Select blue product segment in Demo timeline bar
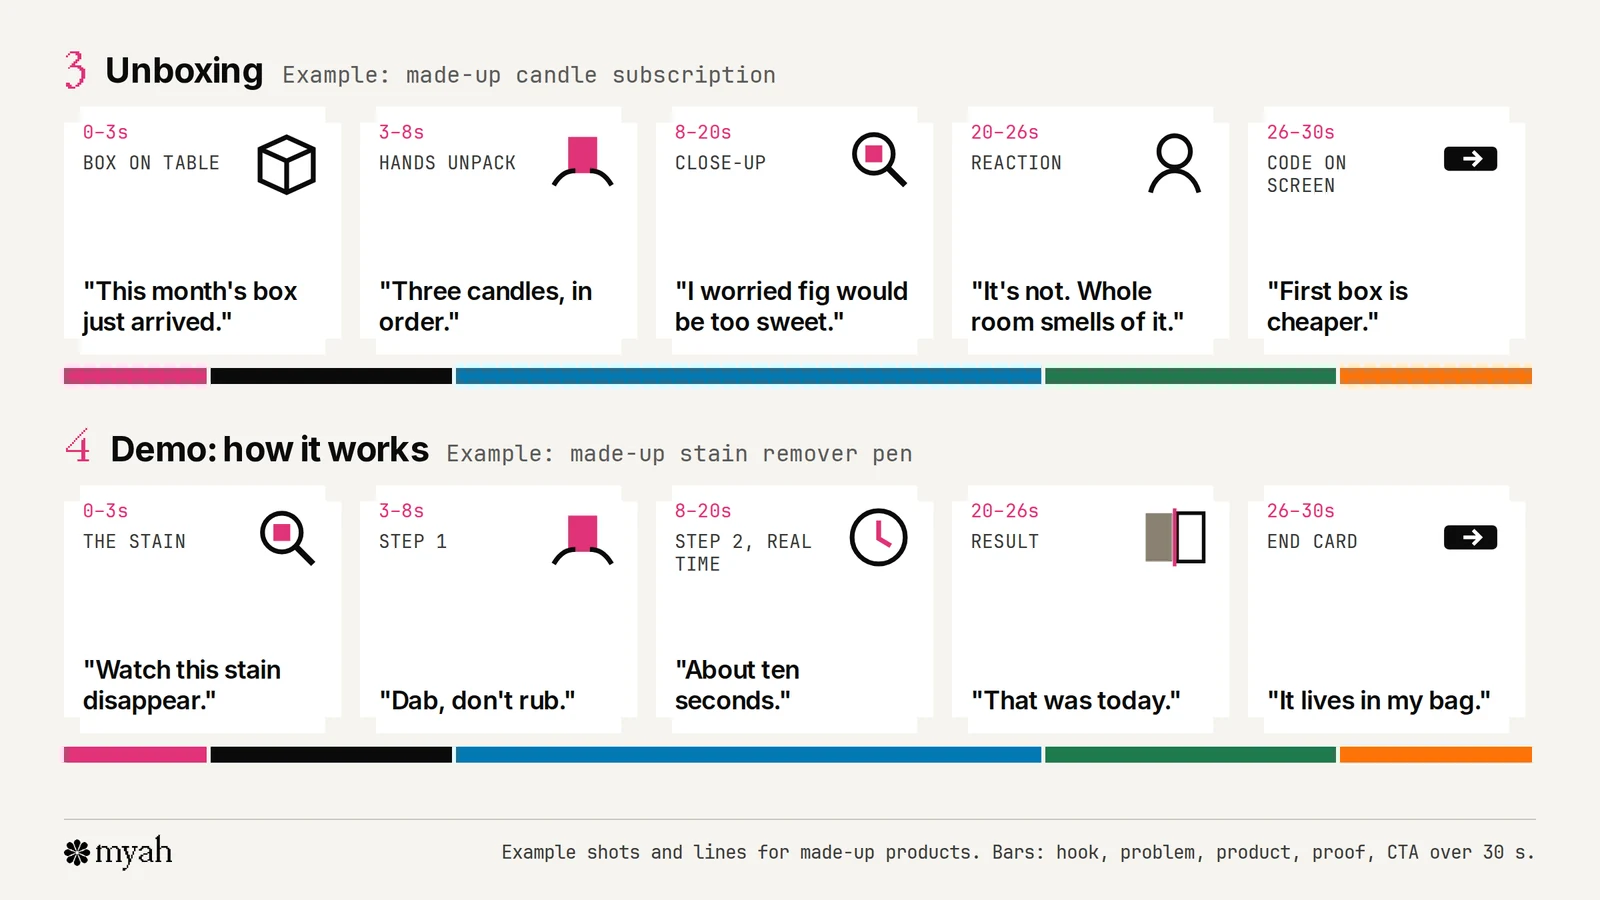 pyautogui.click(x=748, y=755)
